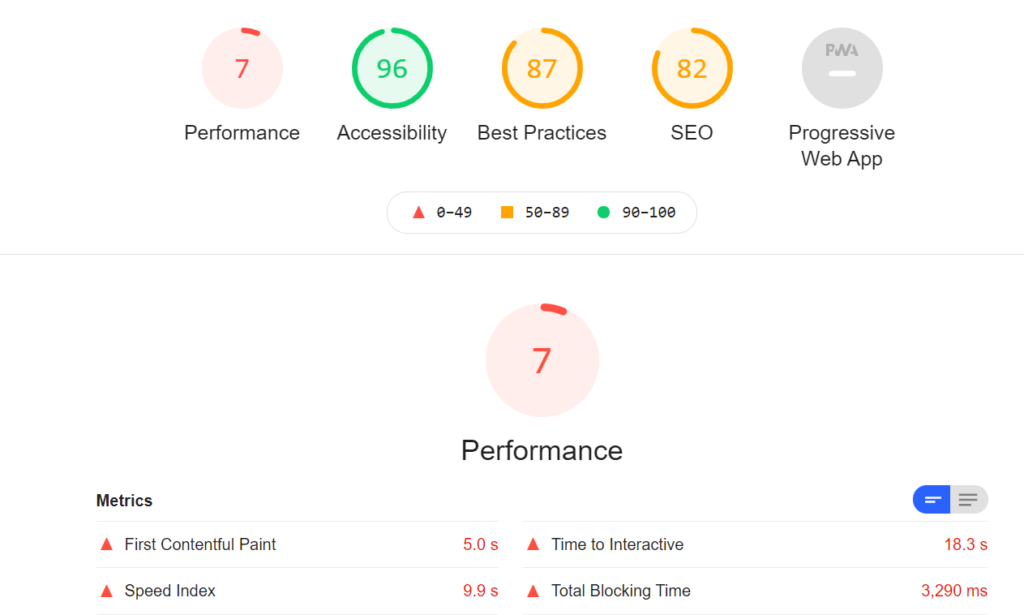The width and height of the screenshot is (1024, 615).
Task: Open the Accessibility gauge scoring 96
Action: click(x=392, y=68)
